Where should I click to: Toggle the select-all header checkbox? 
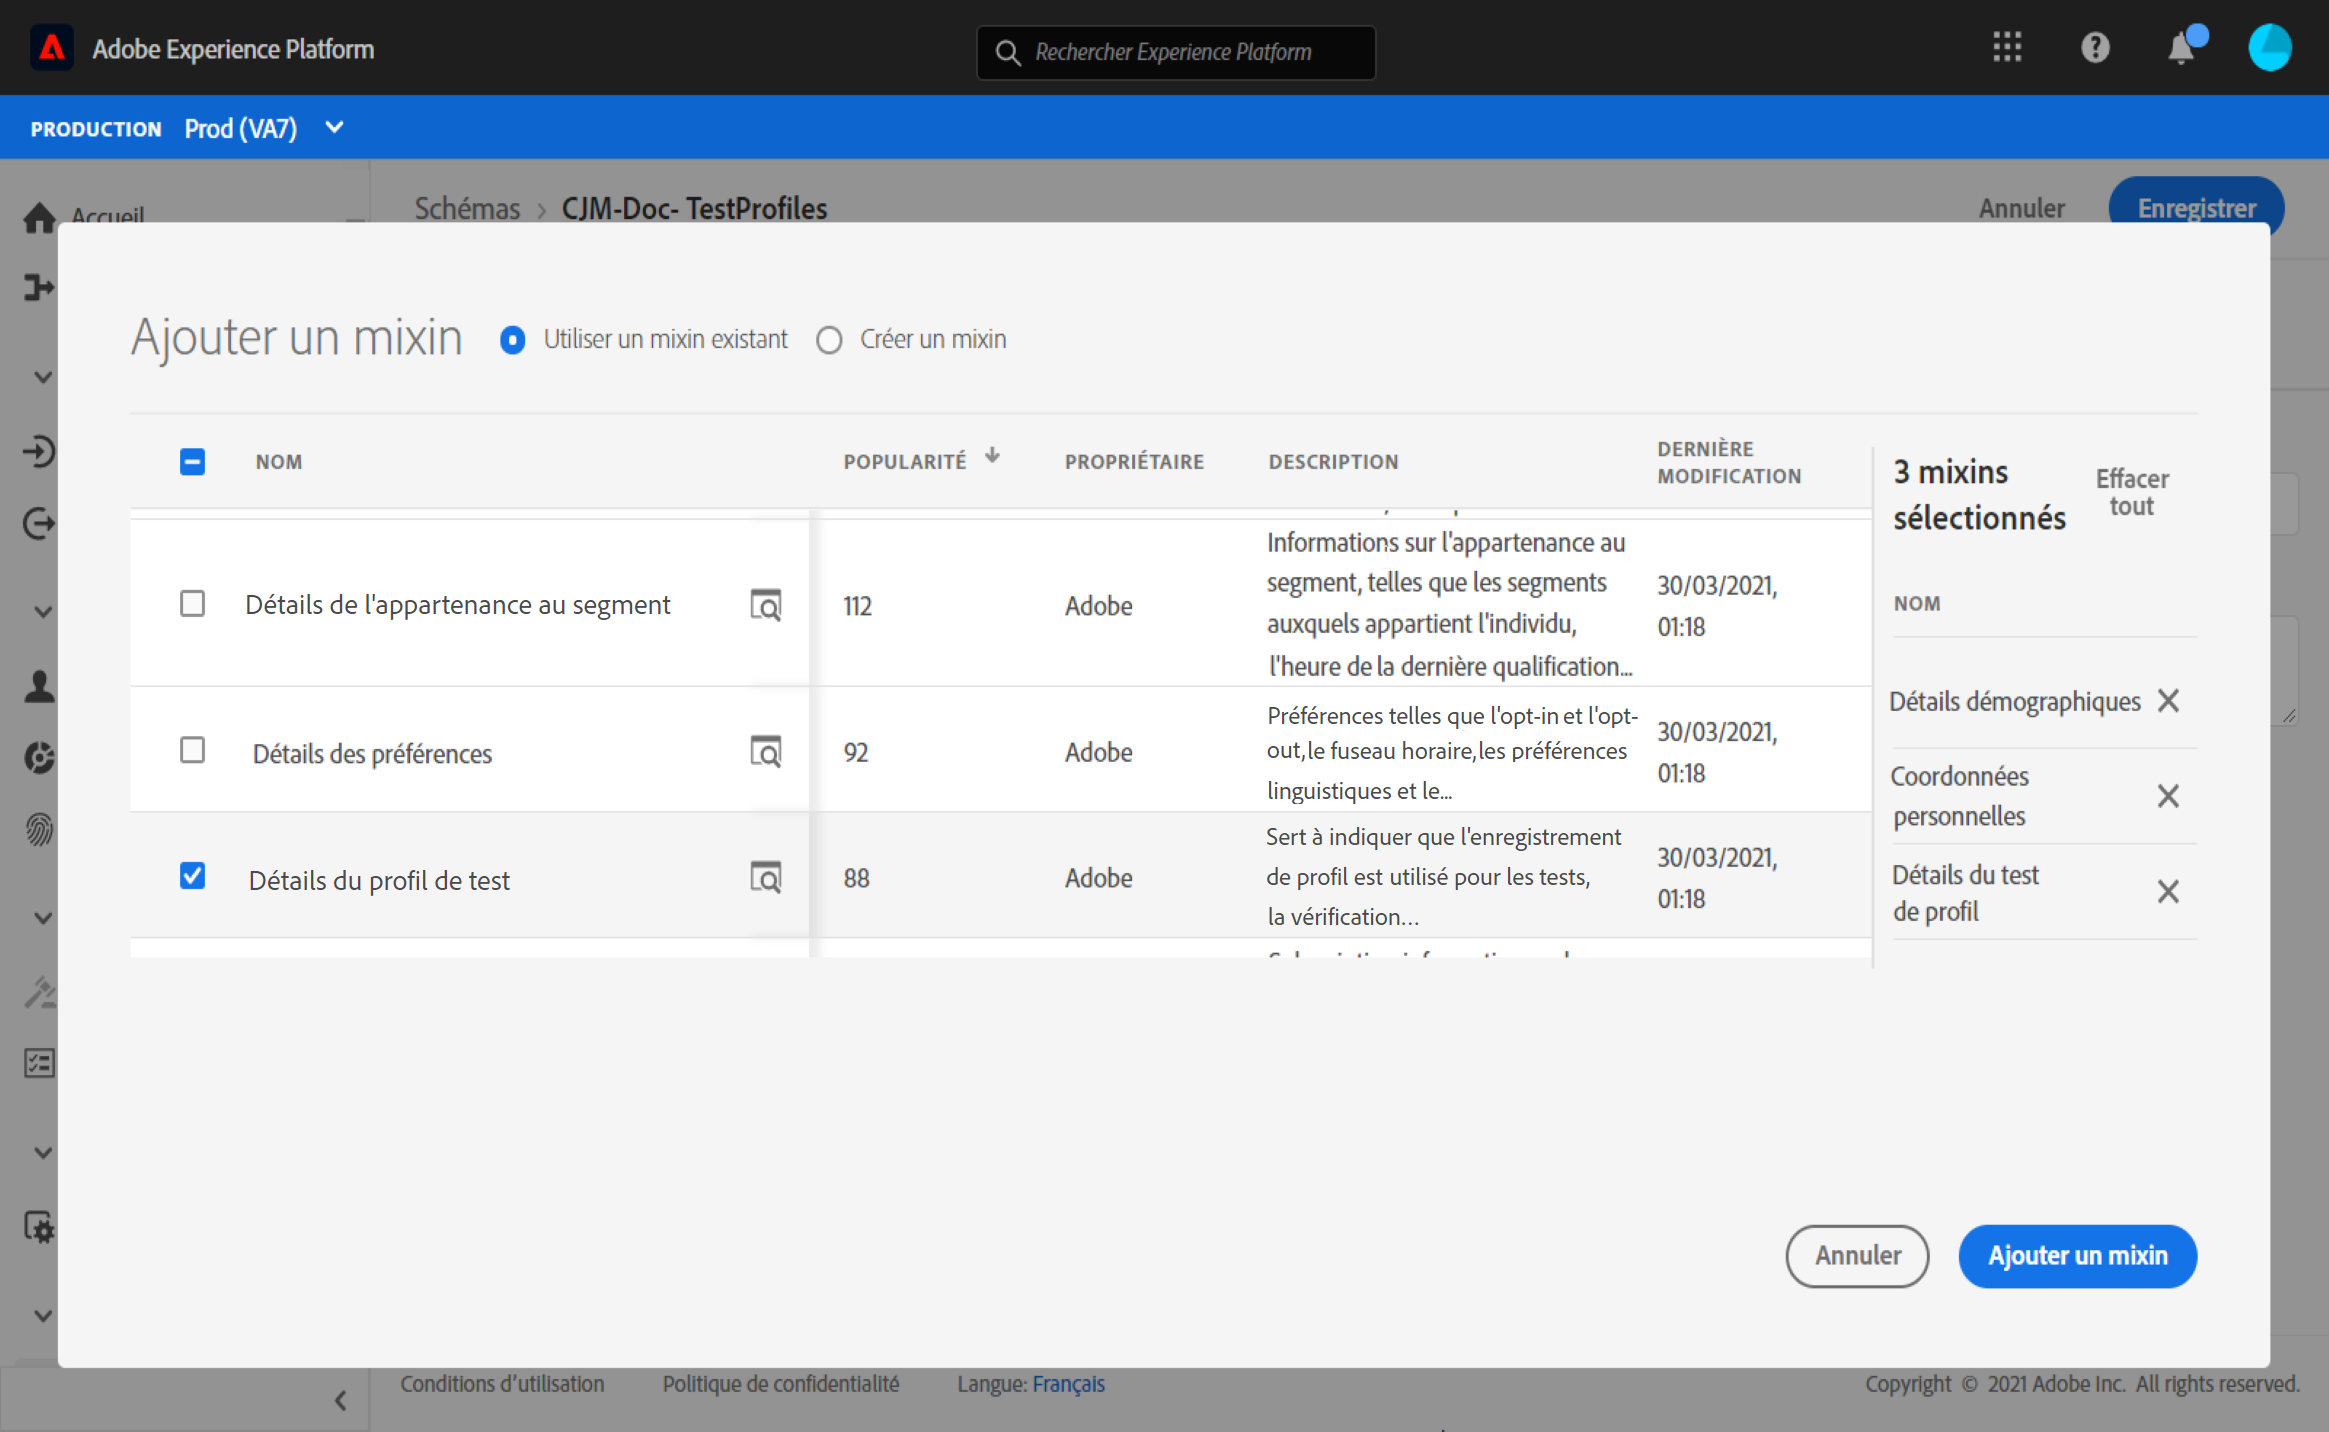(x=192, y=461)
